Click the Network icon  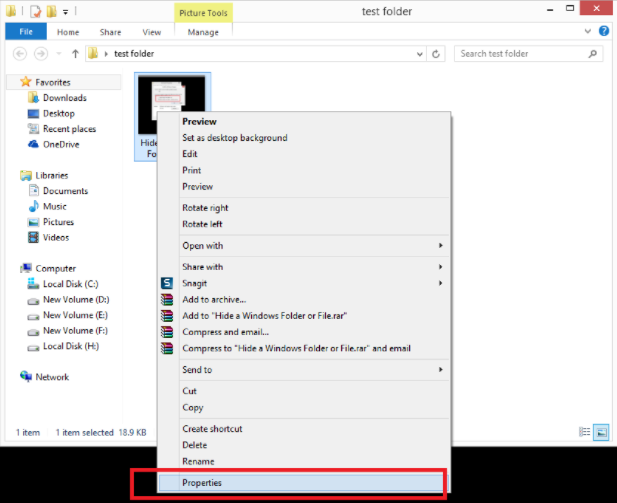tap(26, 377)
